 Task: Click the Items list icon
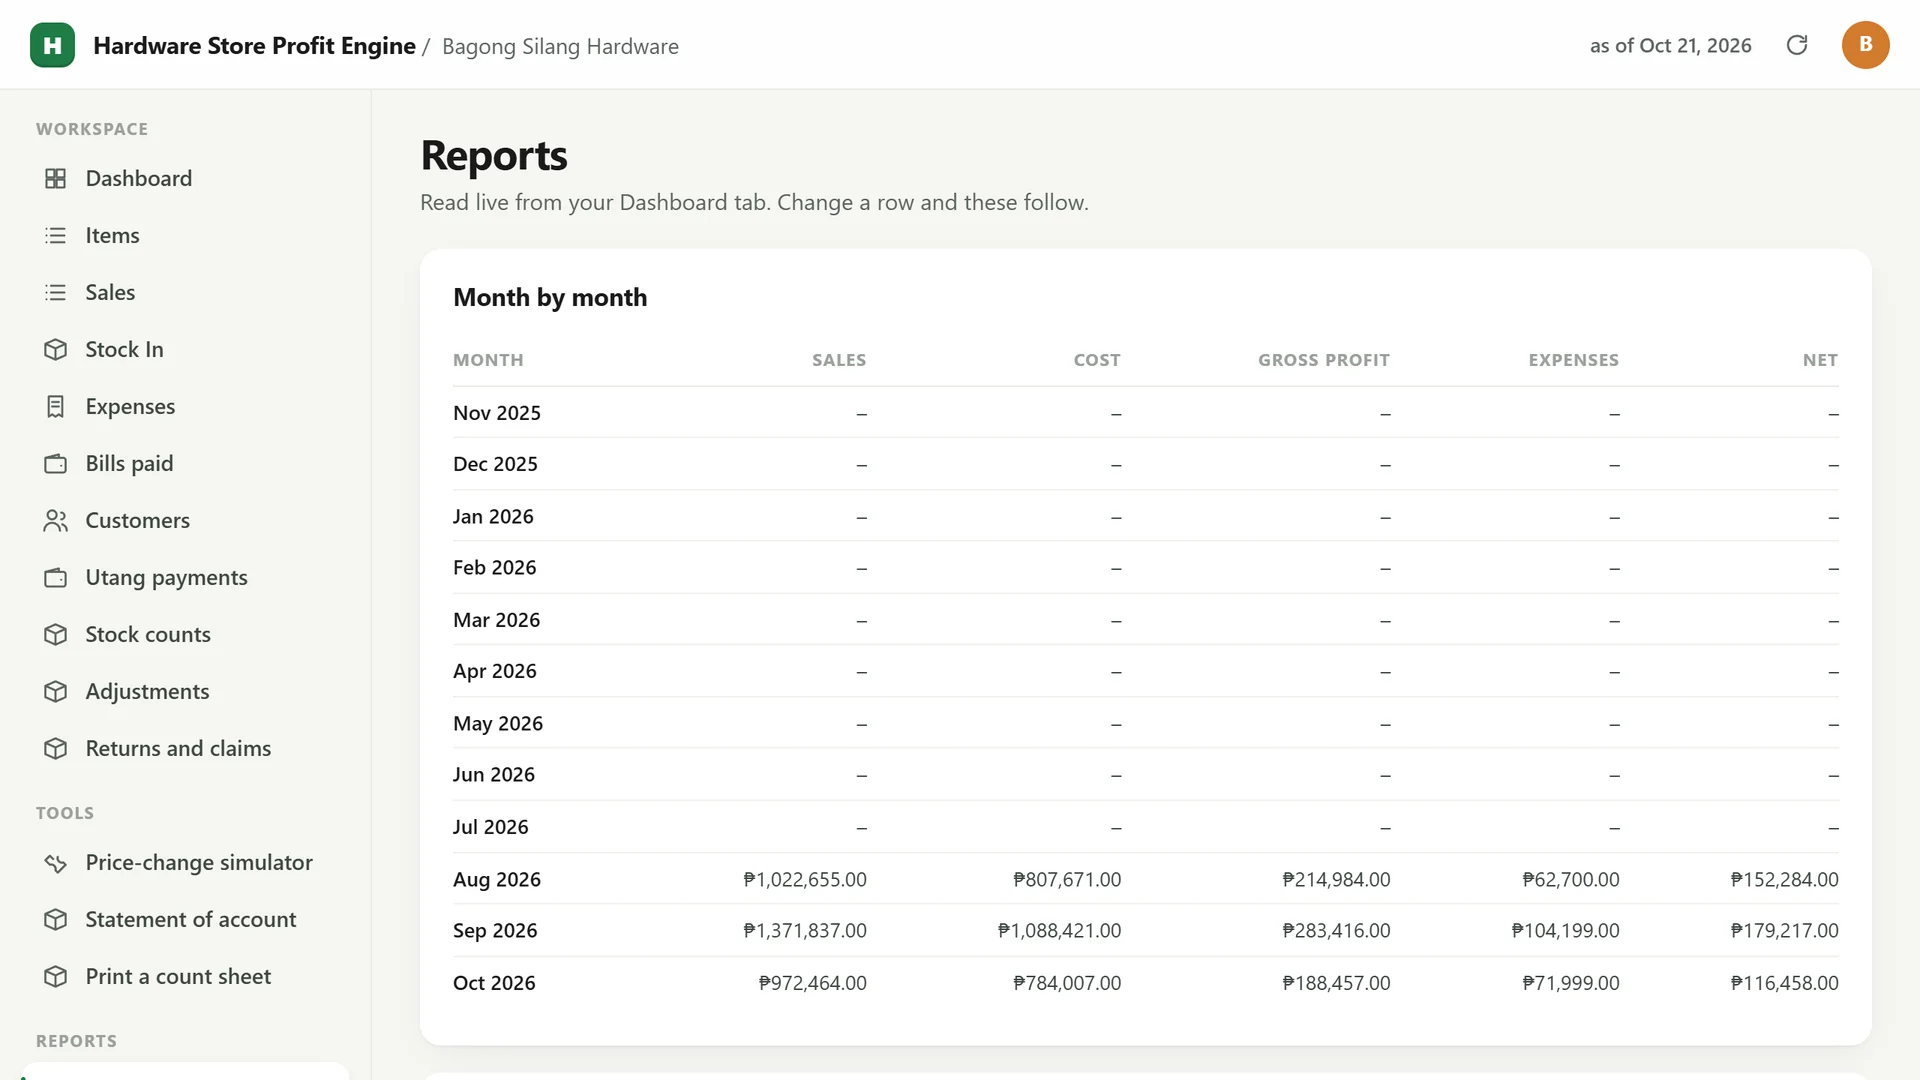[56, 235]
